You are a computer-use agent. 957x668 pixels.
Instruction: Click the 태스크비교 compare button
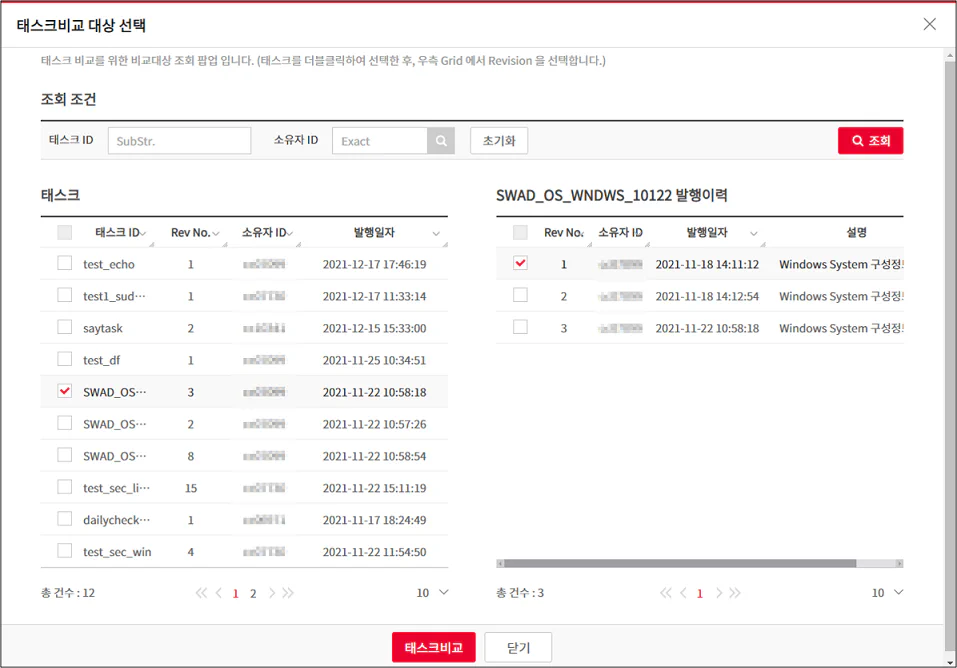click(x=433, y=647)
